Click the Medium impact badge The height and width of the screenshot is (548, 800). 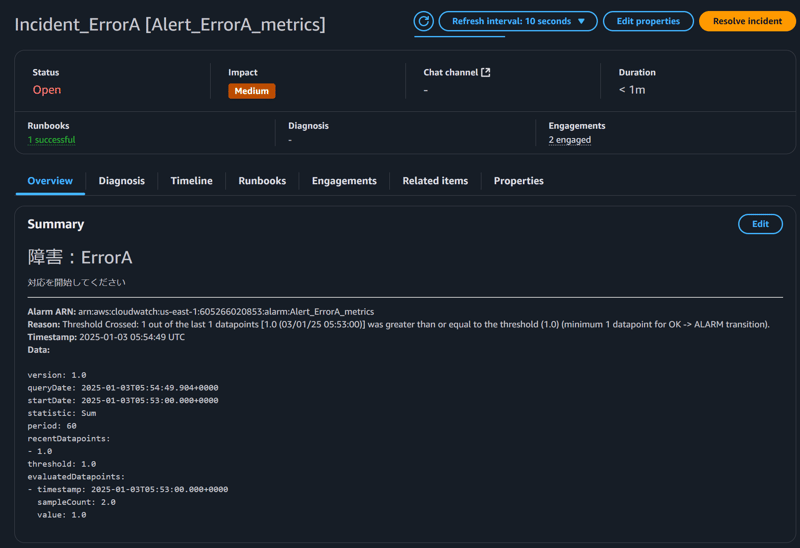[251, 91]
